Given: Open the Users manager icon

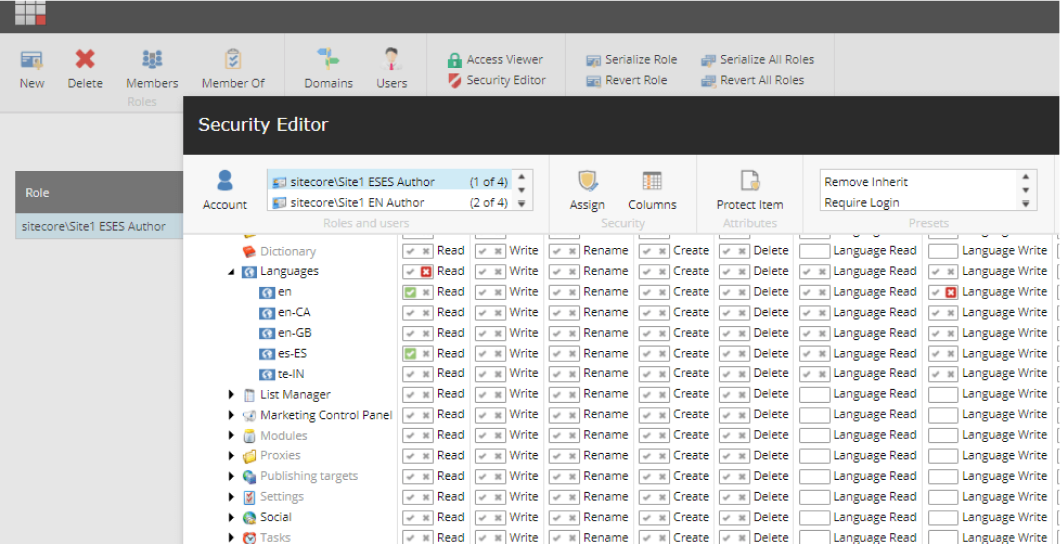Looking at the screenshot, I should [x=391, y=60].
